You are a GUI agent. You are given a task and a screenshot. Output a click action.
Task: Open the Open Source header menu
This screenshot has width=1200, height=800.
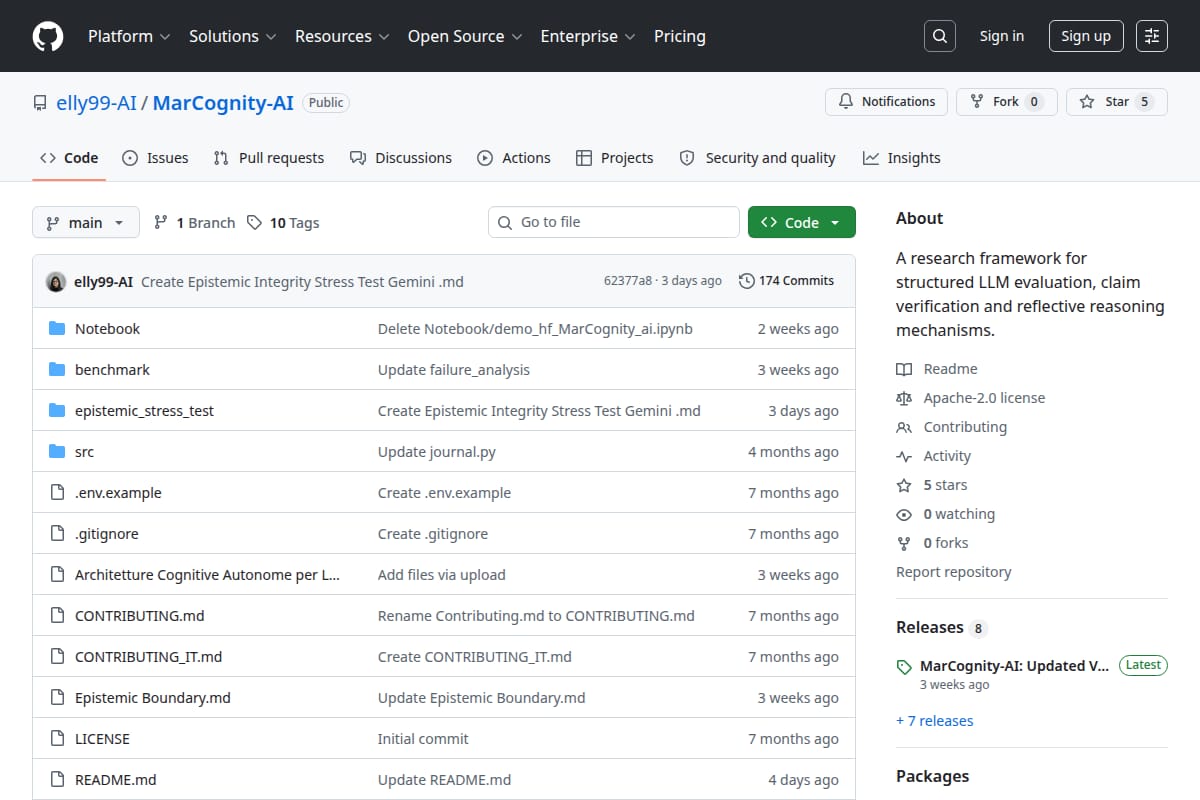coord(465,36)
